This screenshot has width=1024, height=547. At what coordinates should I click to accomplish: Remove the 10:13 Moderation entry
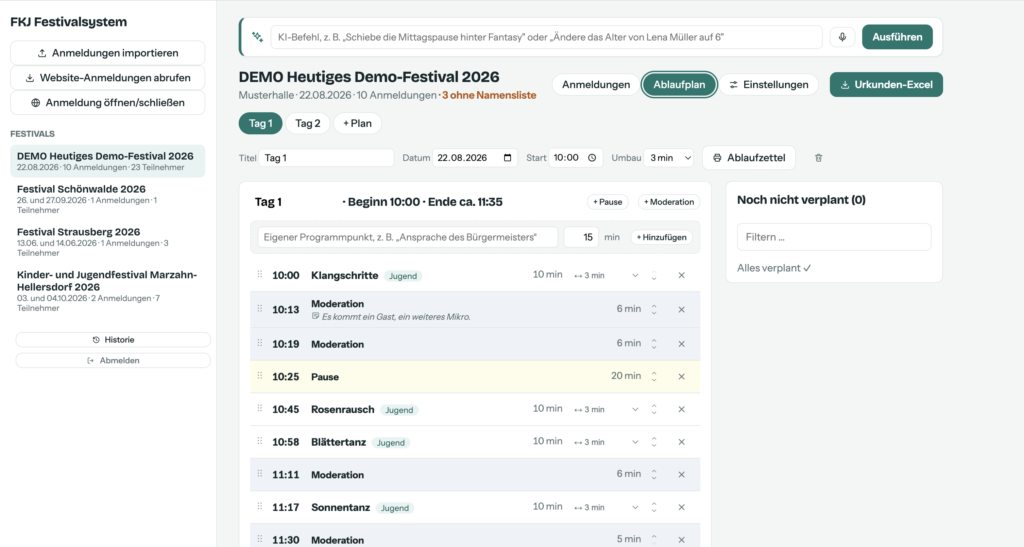tap(681, 309)
